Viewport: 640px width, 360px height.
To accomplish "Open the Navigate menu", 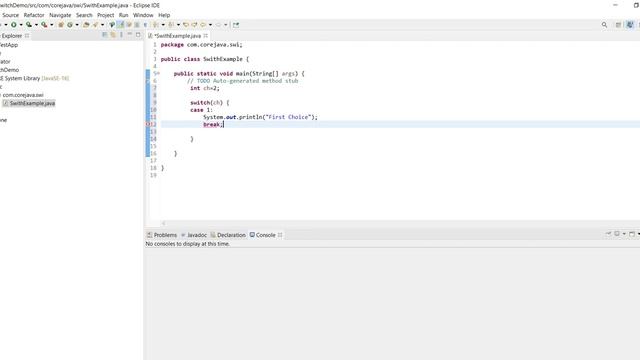I will (x=60, y=15).
